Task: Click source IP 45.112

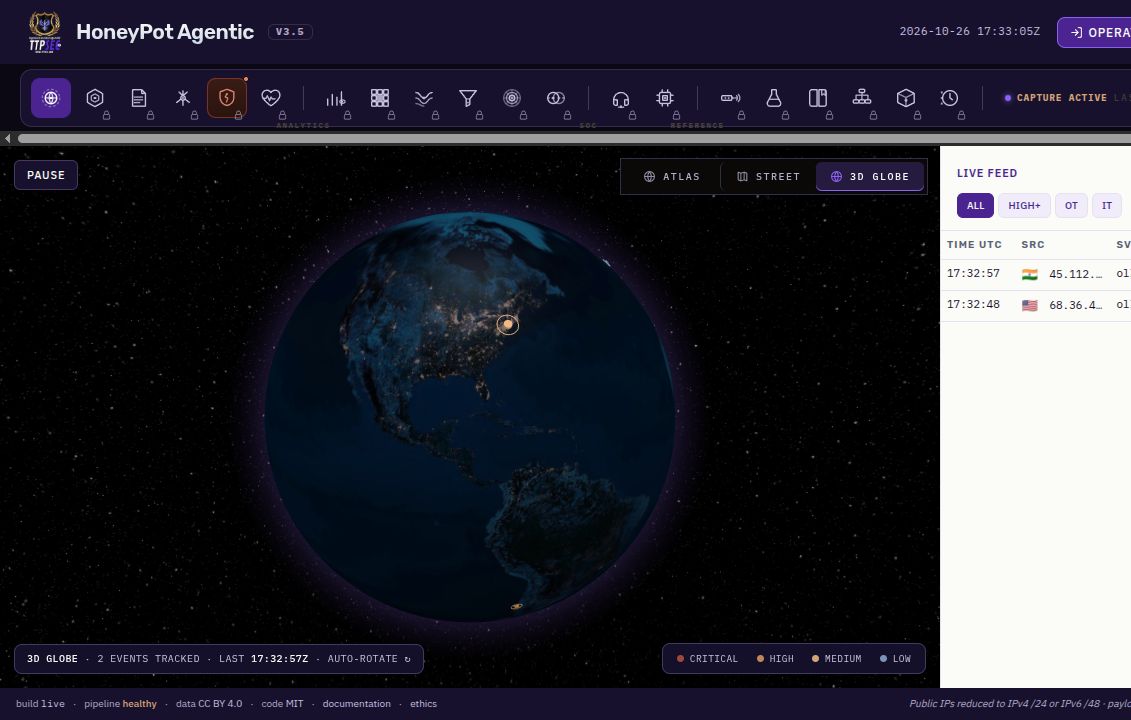Action: tap(1075, 274)
